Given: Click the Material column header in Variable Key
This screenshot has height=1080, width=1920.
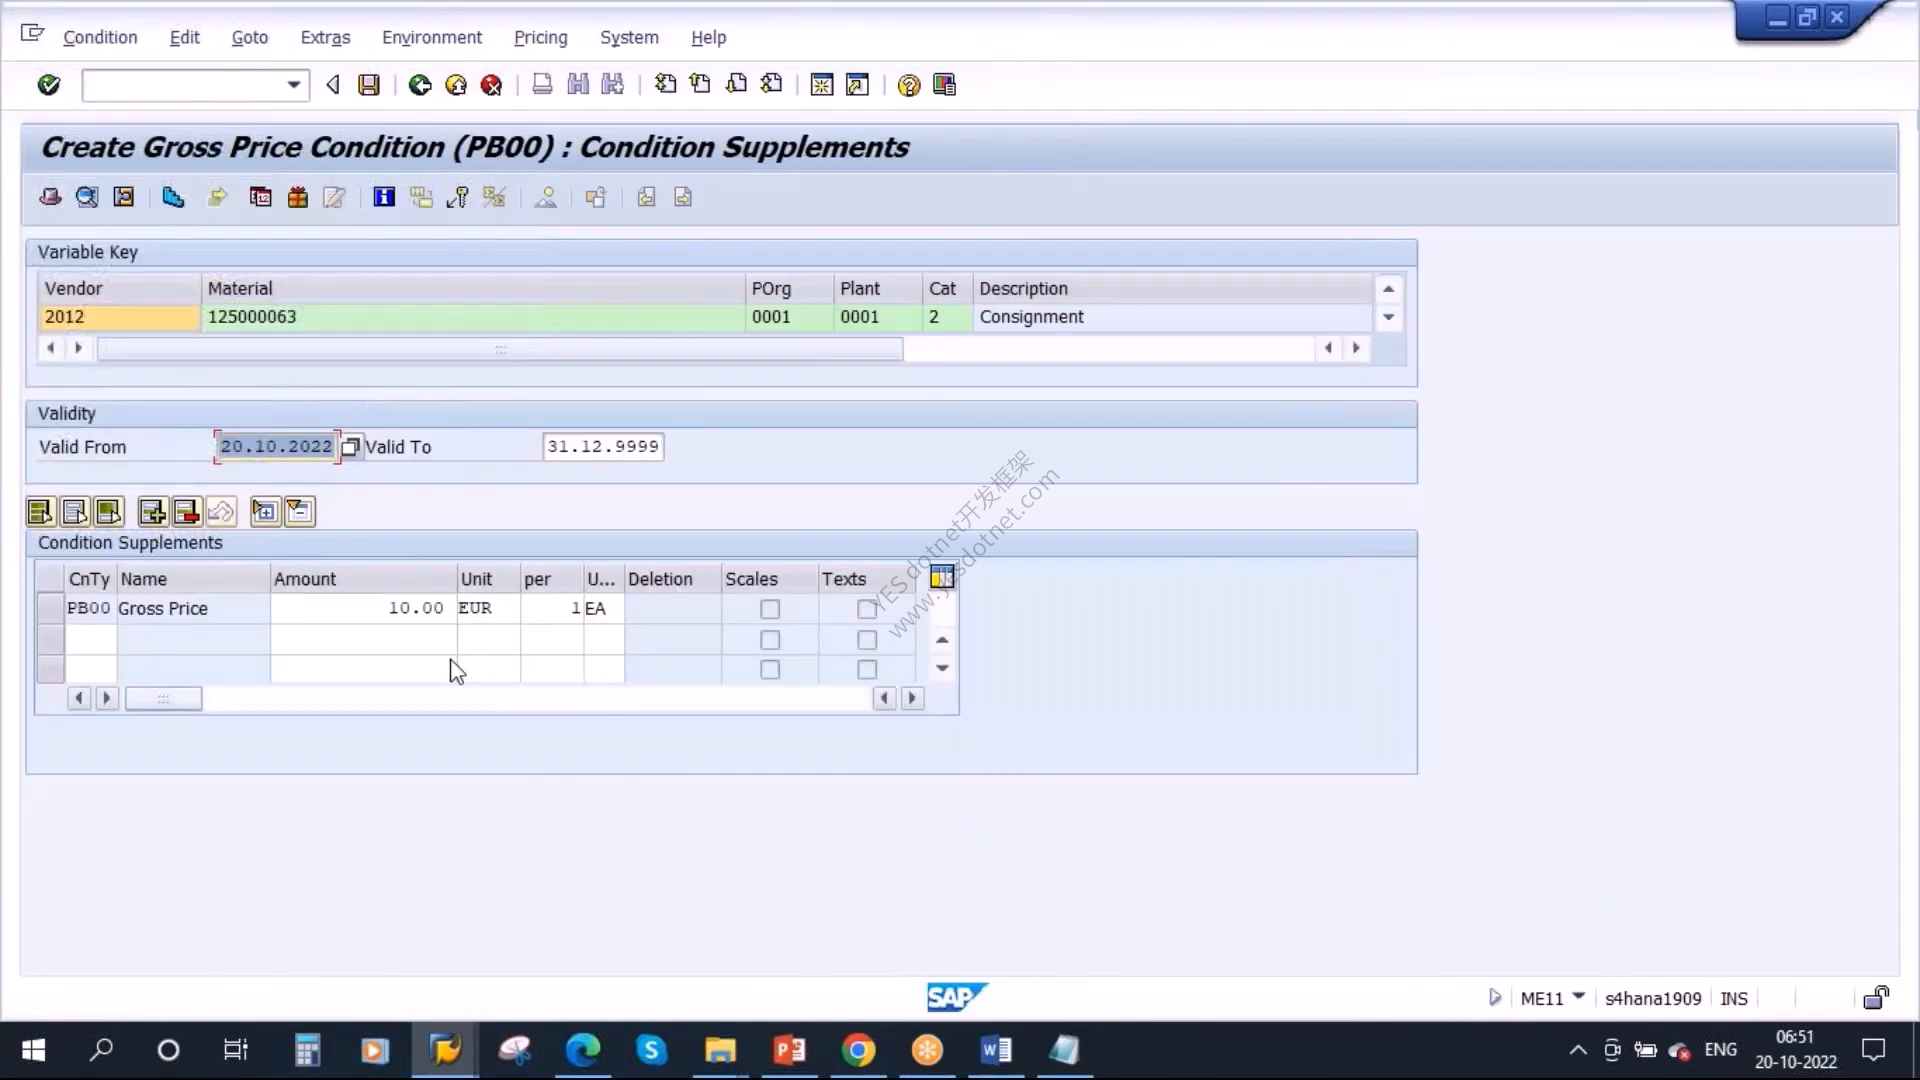Looking at the screenshot, I should pyautogui.click(x=473, y=289).
